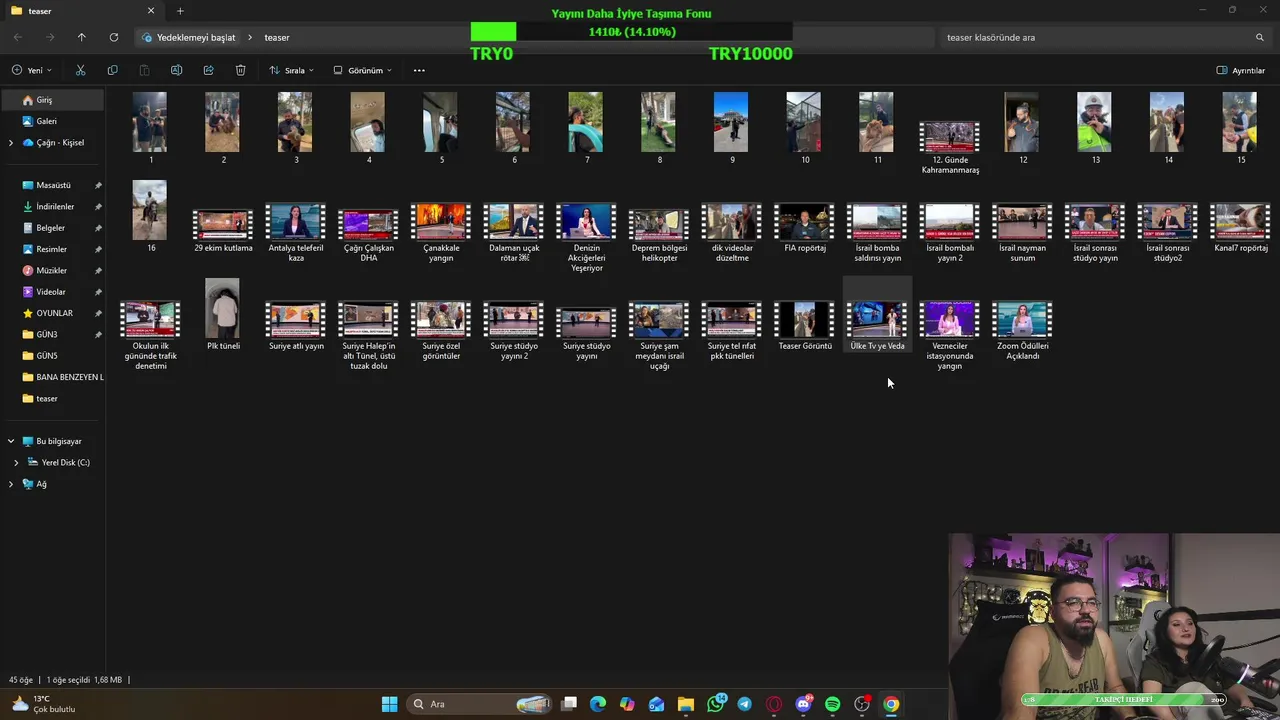Viewport: 1280px width, 720px height.
Task: Select video thumbnail named 9
Action: click(x=731, y=128)
